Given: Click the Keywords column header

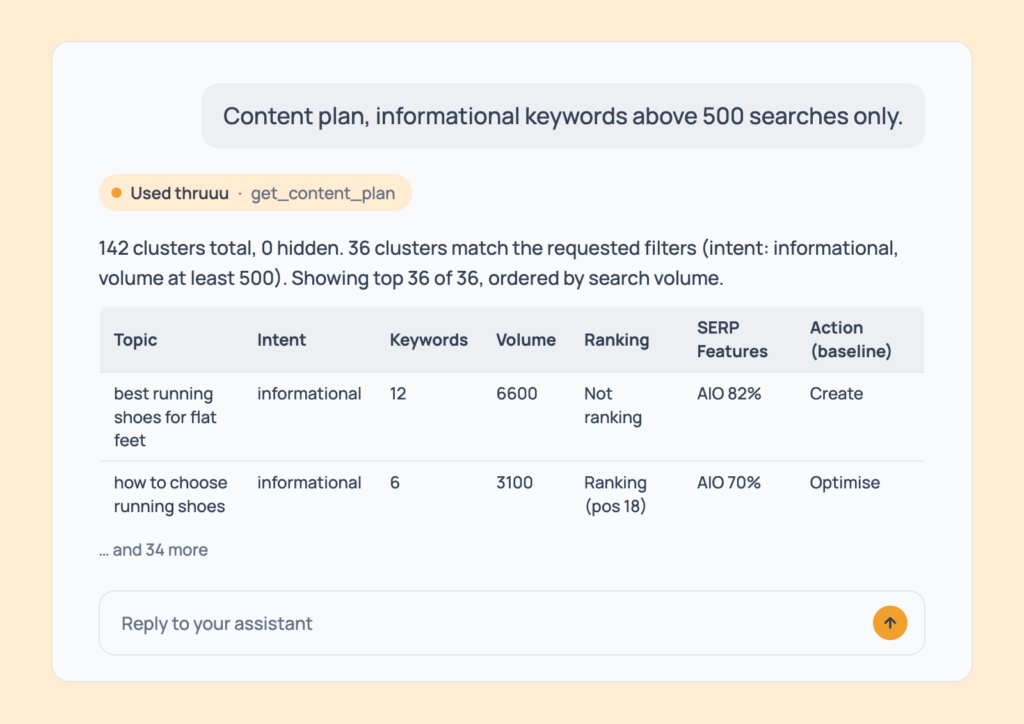Looking at the screenshot, I should (428, 339).
